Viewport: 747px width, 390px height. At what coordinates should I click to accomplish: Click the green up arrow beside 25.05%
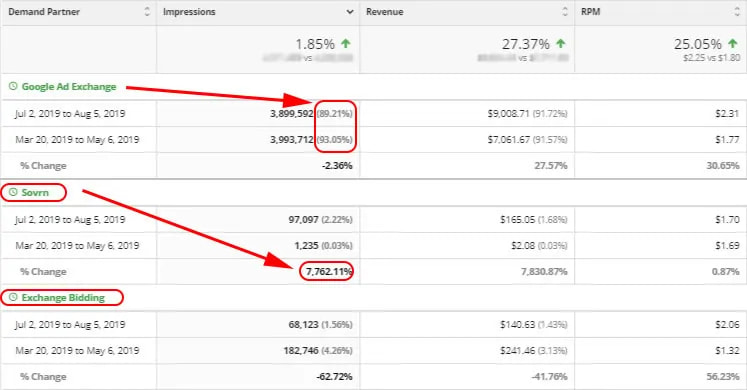733,44
